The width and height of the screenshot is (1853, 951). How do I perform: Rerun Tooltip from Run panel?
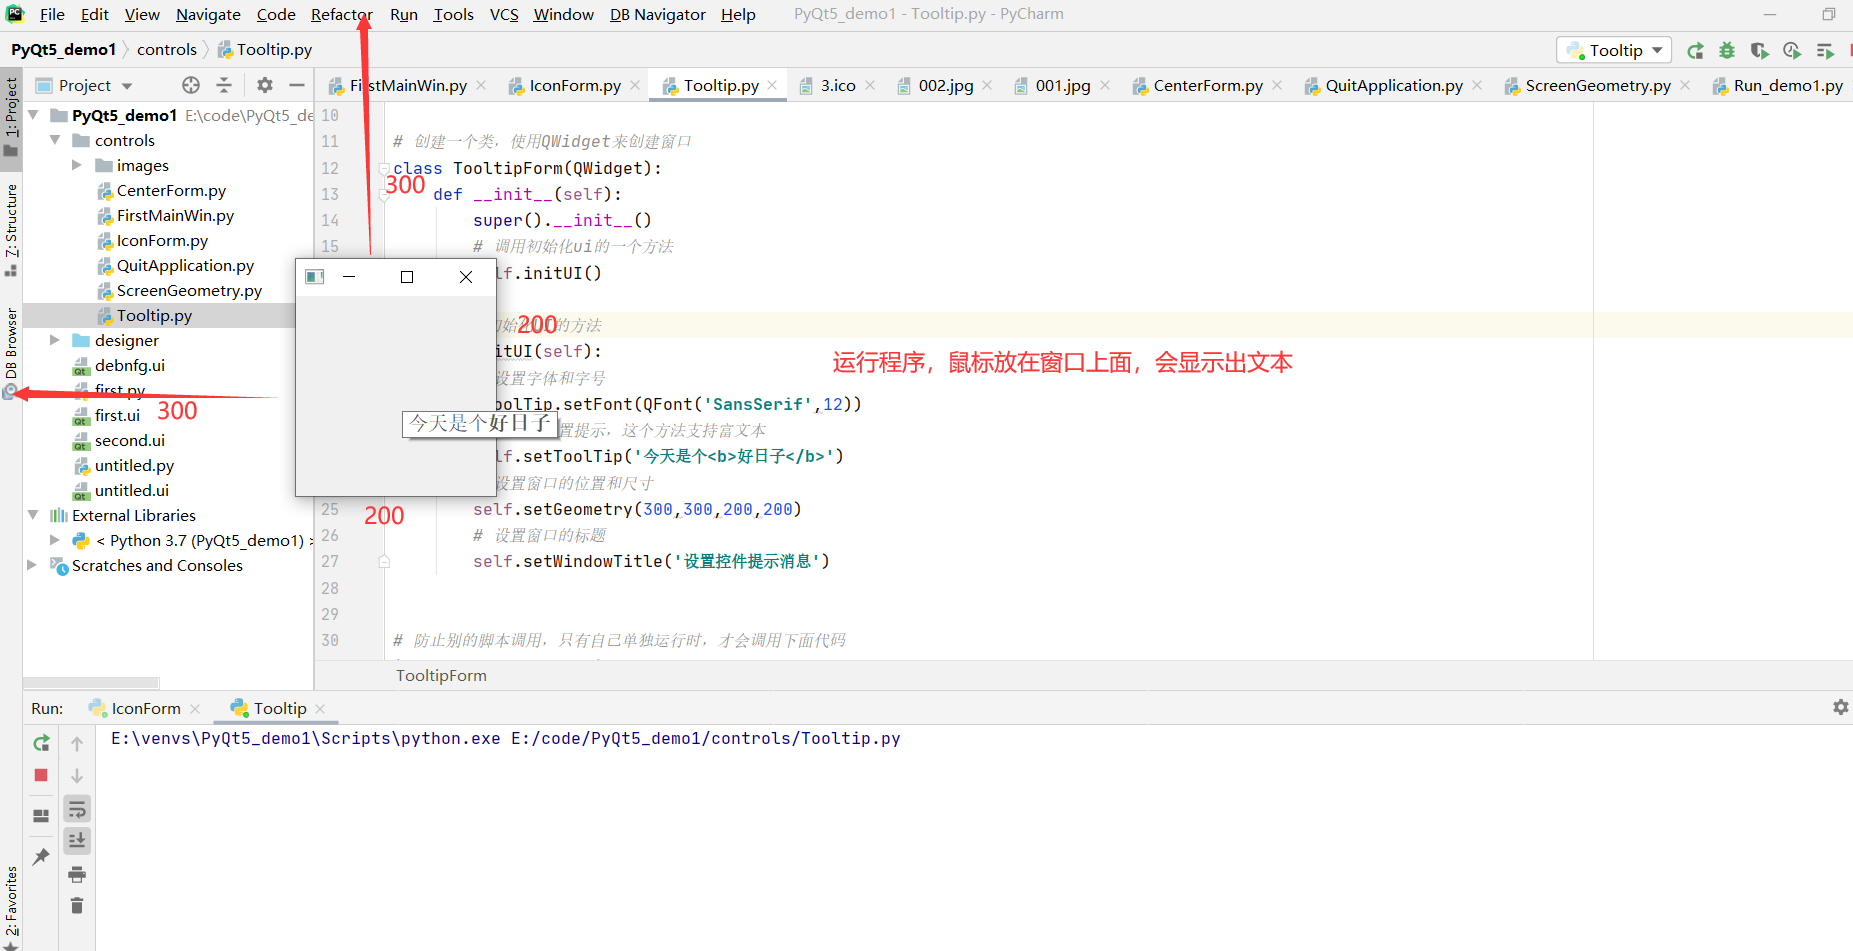coord(41,743)
